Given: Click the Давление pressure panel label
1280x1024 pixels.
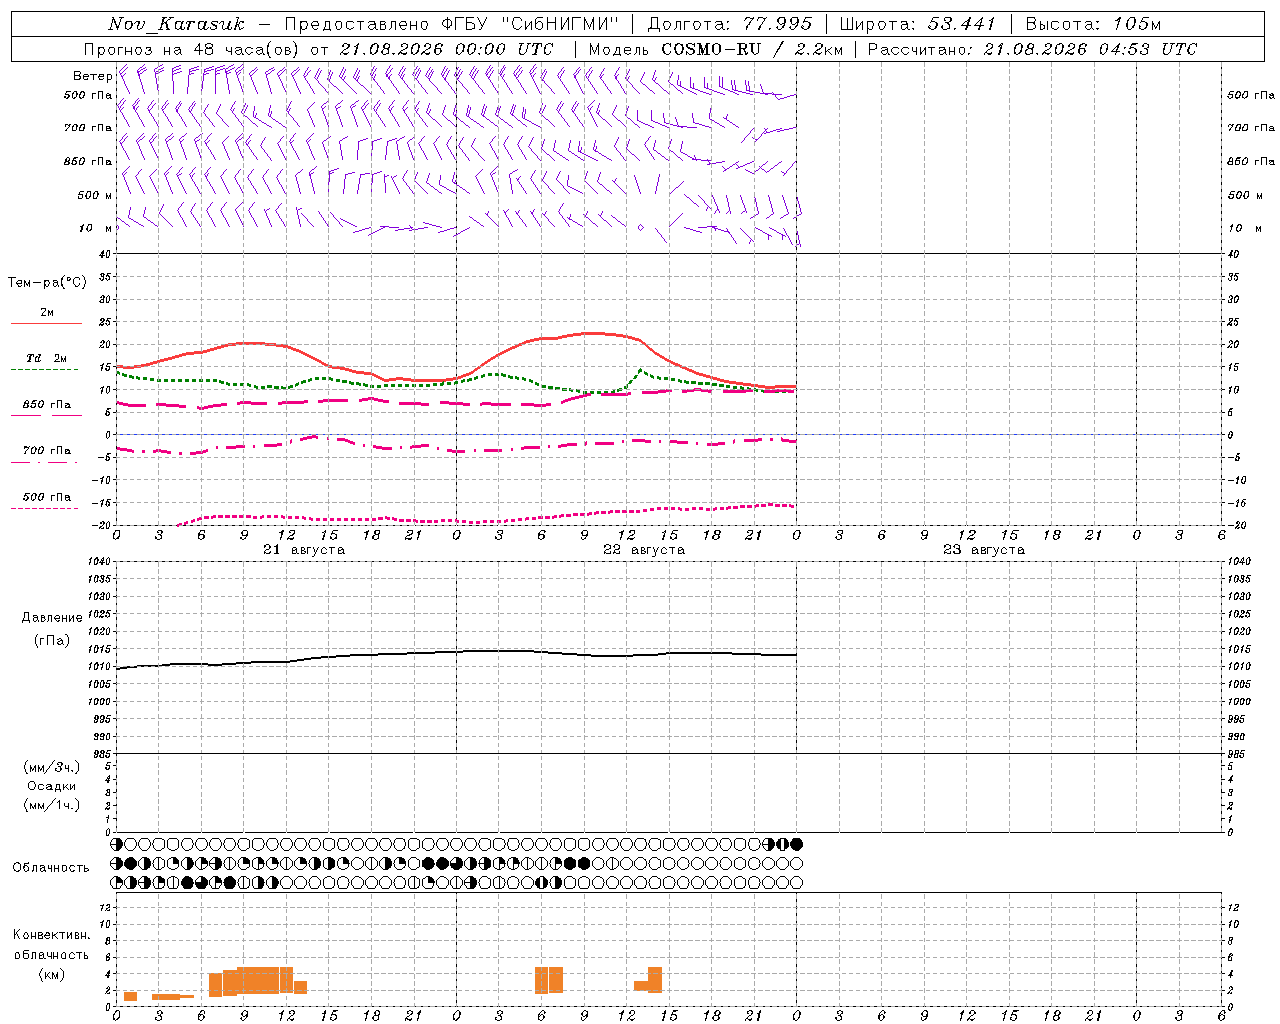Looking at the screenshot, I should click(52, 618).
